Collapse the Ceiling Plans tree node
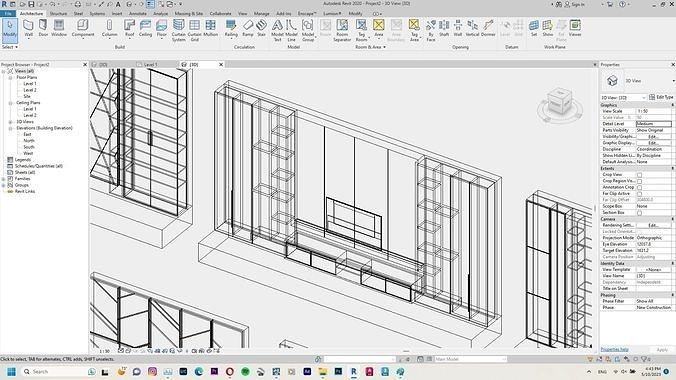Image resolution: width=676 pixels, height=380 pixels. pos(11,103)
